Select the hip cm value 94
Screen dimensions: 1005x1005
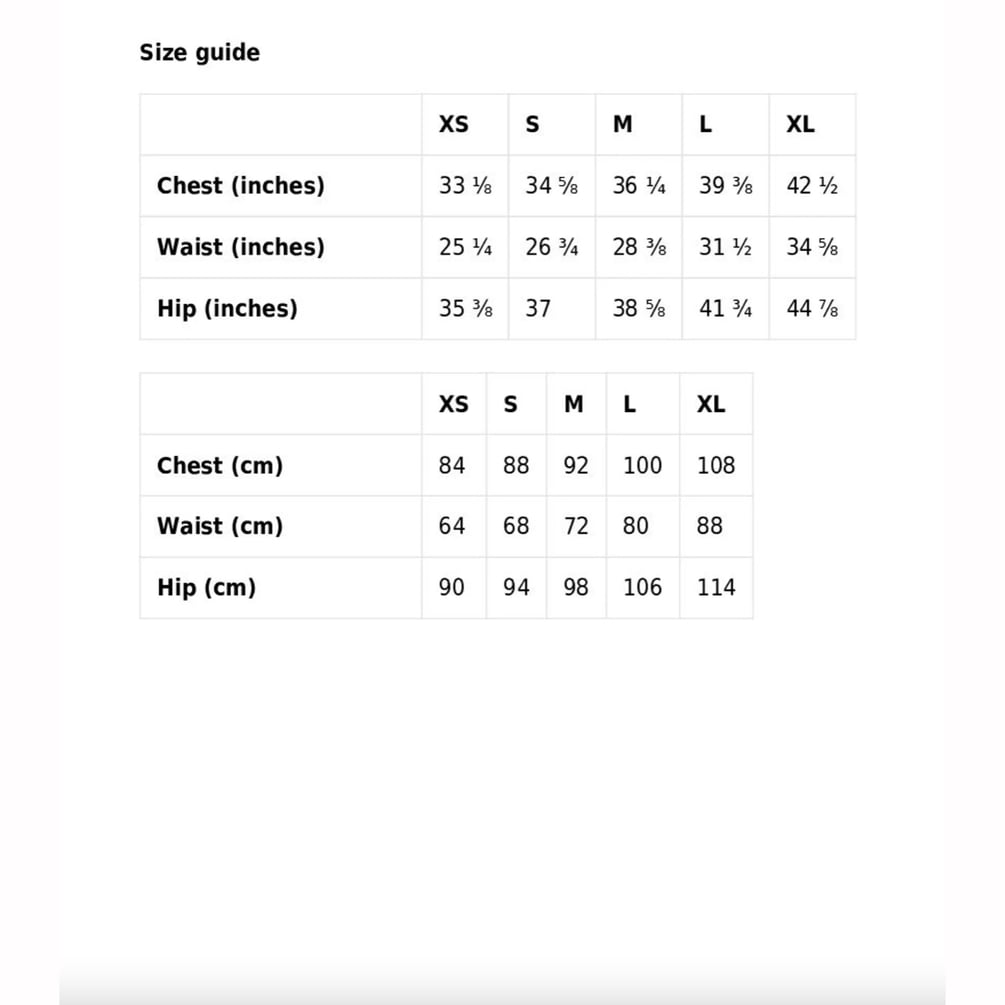(x=516, y=587)
